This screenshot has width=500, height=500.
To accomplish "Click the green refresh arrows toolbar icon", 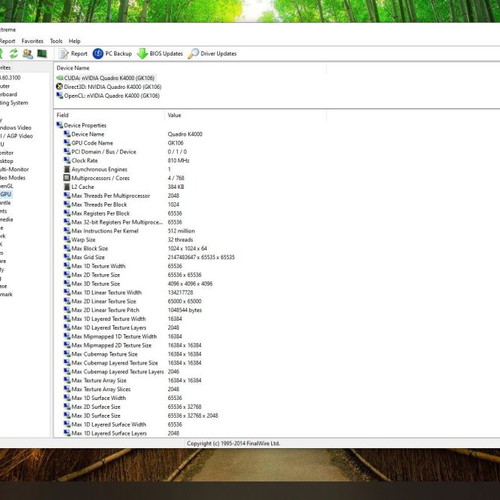I will pyautogui.click(x=14, y=54).
